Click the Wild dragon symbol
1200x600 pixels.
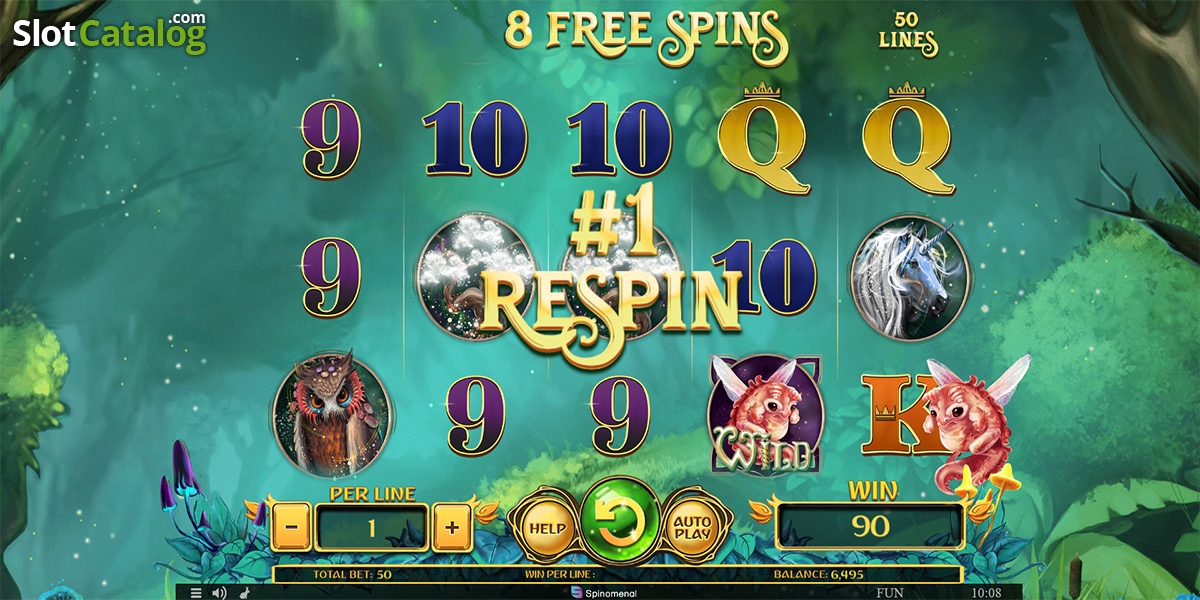766,415
